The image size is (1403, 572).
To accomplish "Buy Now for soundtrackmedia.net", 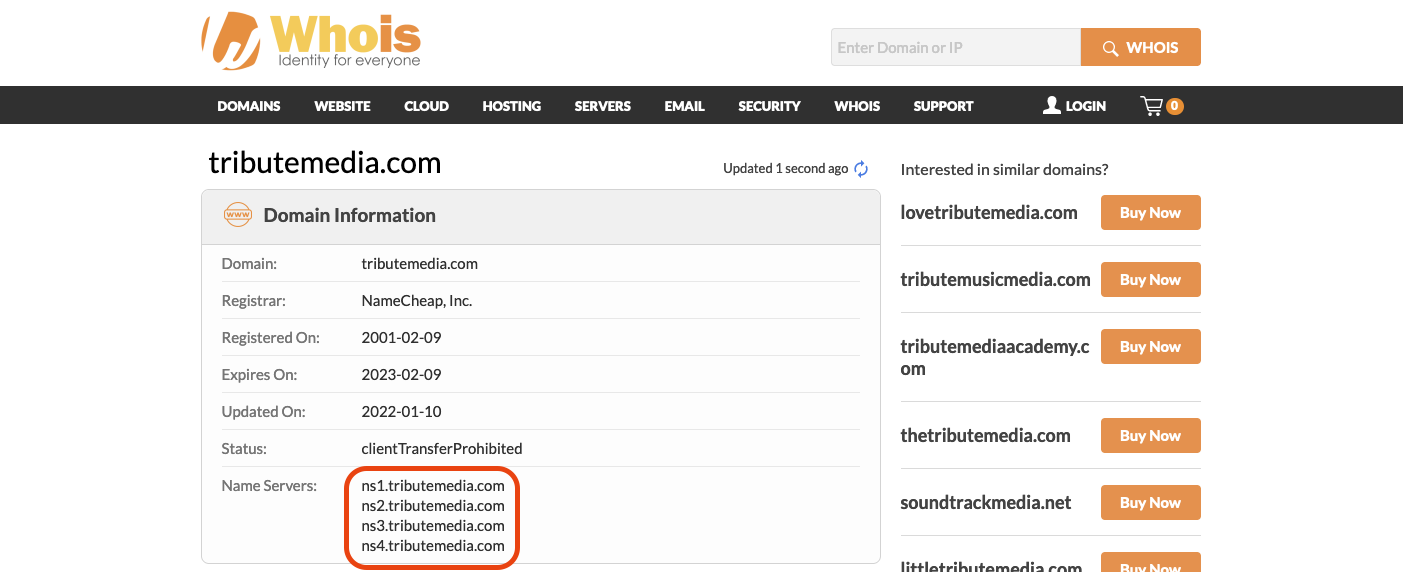I will (1150, 502).
